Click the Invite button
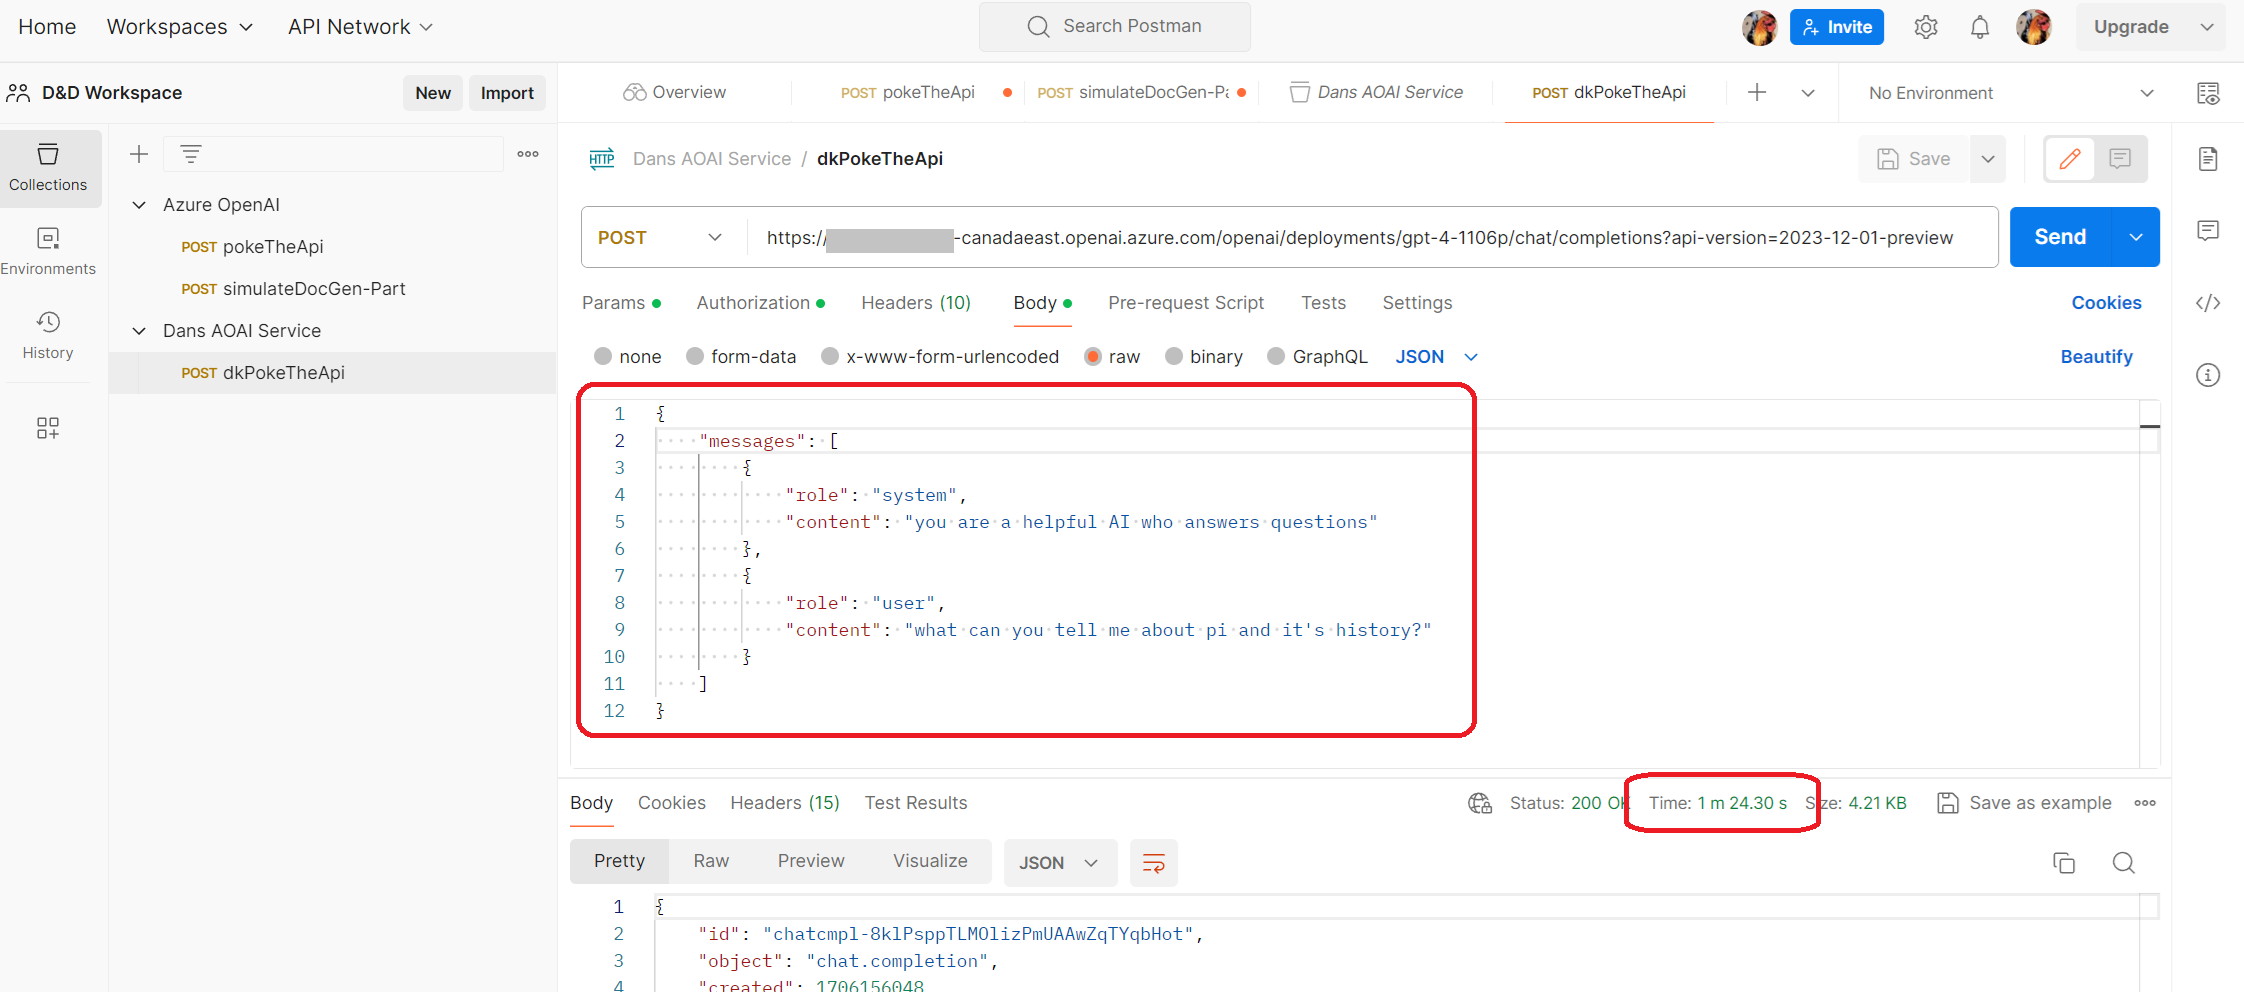 pos(1837,27)
